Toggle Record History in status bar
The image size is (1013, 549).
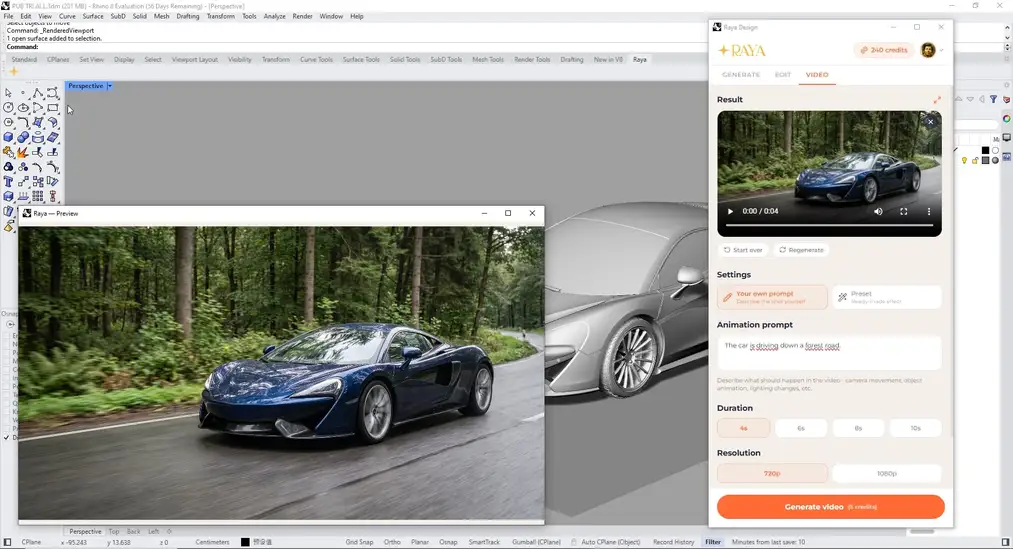[x=673, y=542]
